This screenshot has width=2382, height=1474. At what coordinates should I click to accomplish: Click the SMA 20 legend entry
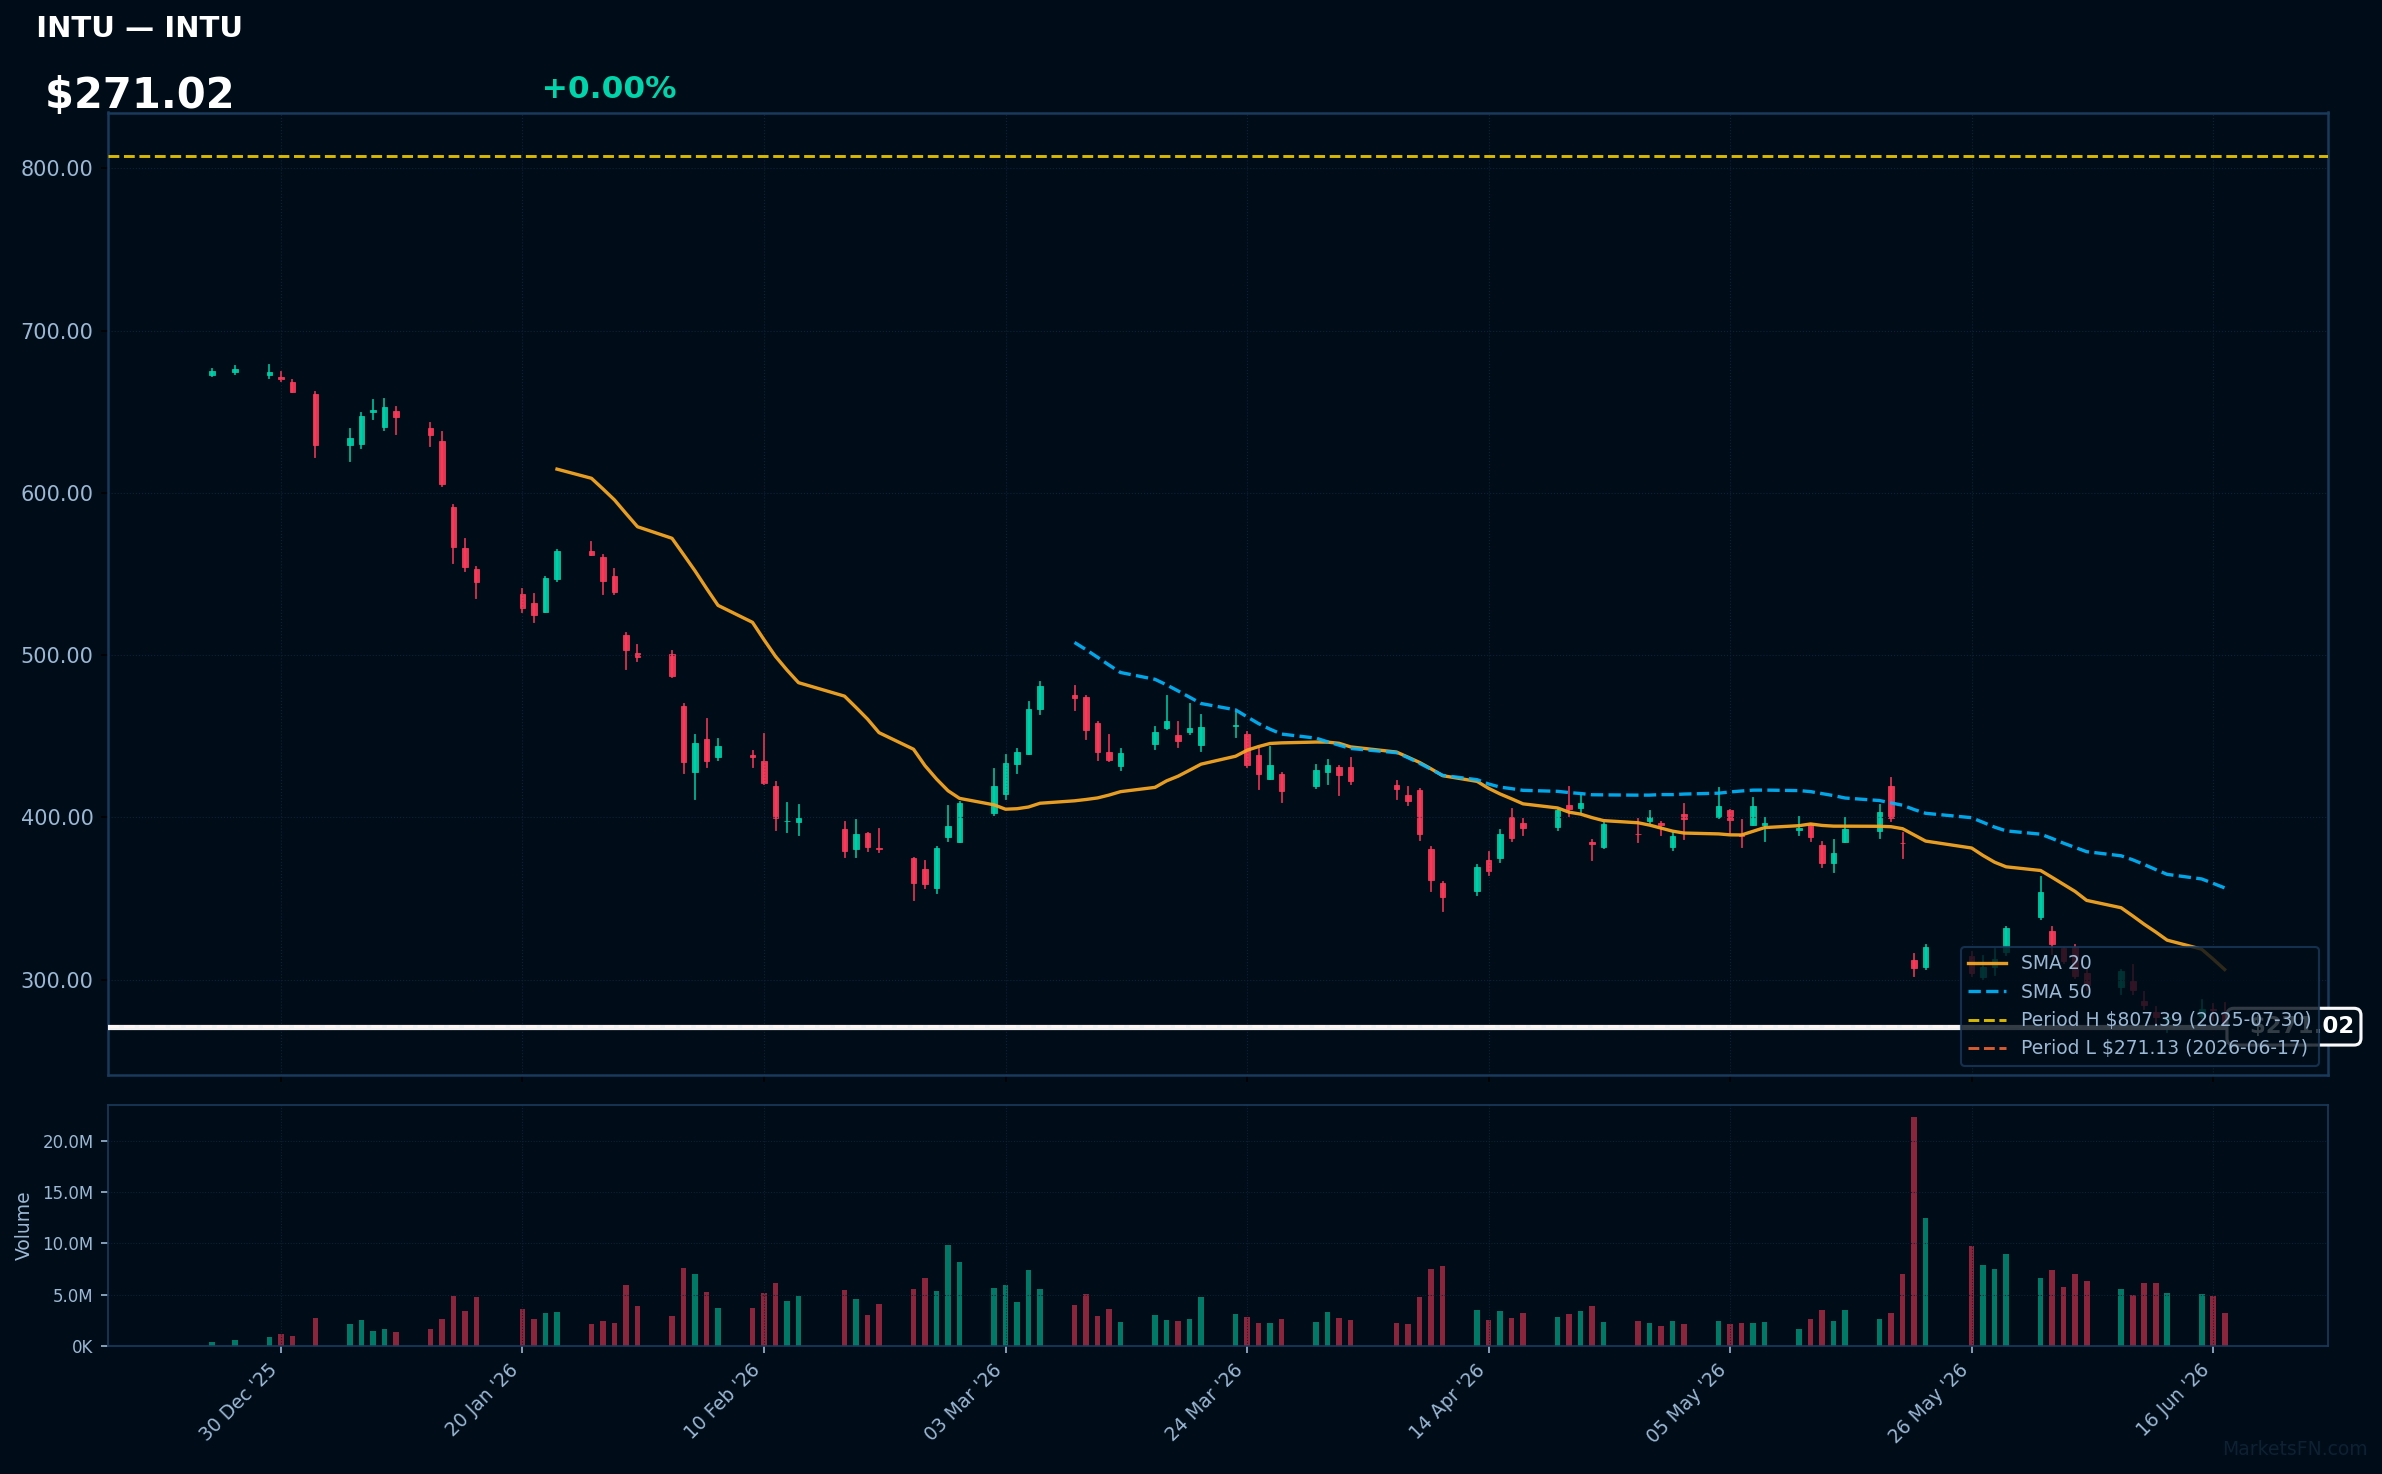2029,963
